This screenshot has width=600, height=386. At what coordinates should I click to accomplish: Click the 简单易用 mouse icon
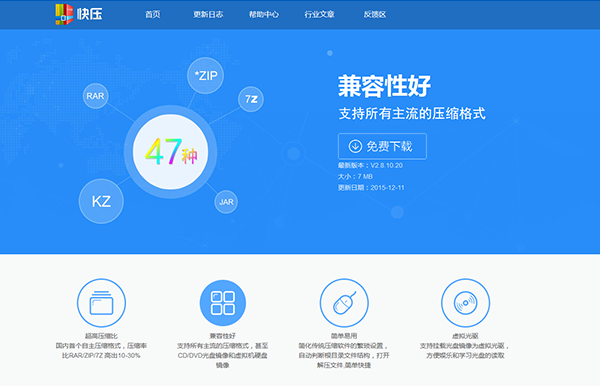coord(344,303)
